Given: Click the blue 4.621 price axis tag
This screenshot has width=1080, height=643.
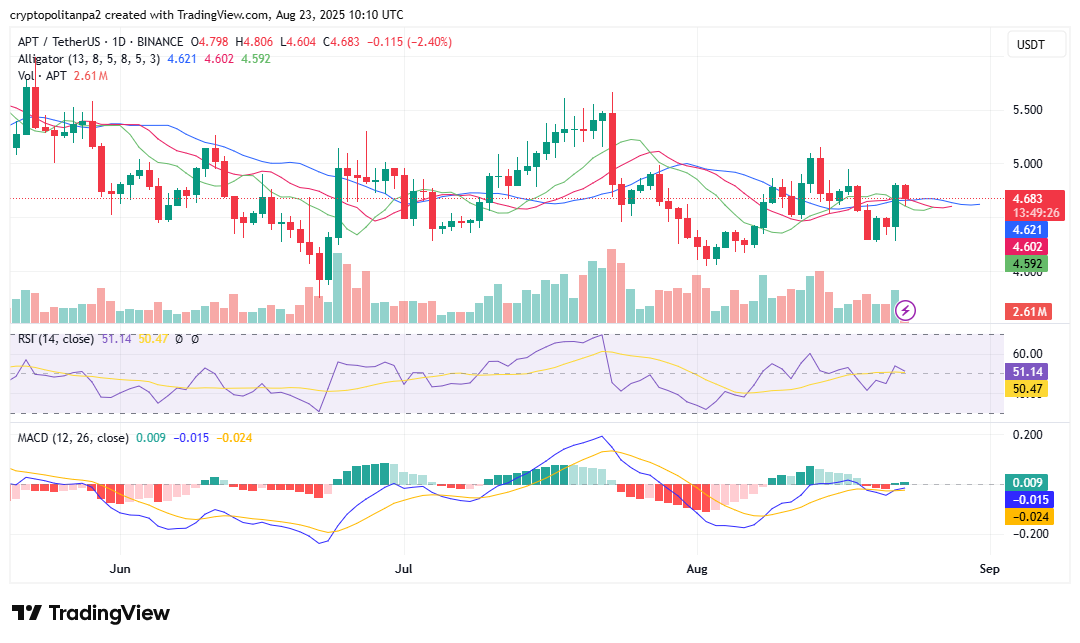Looking at the screenshot, I should (1026, 230).
